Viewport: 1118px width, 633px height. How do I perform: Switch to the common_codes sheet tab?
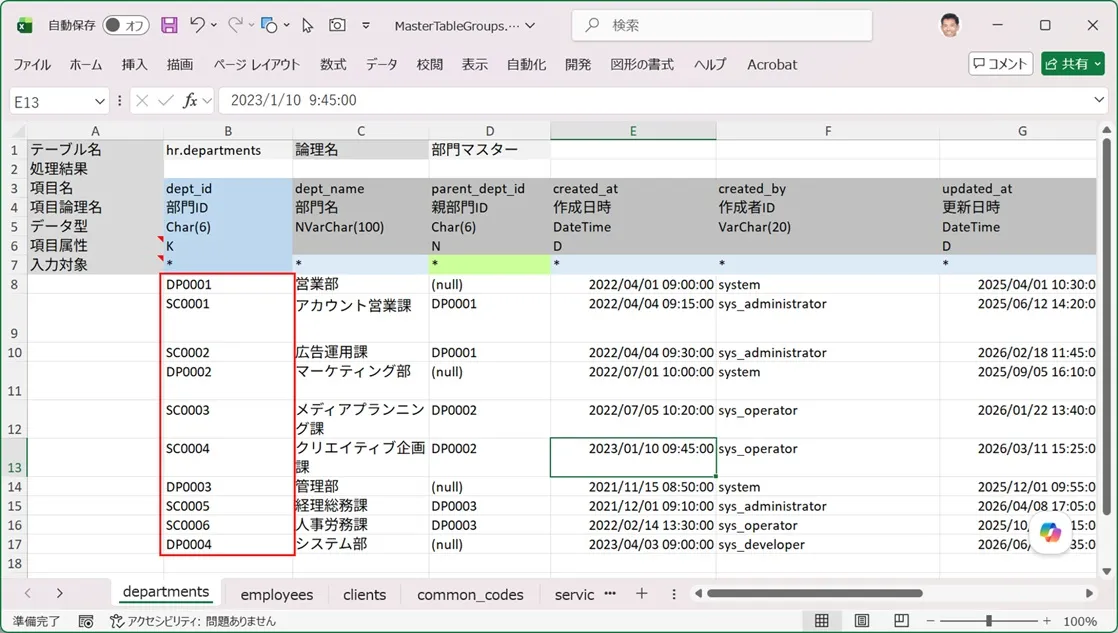point(470,595)
